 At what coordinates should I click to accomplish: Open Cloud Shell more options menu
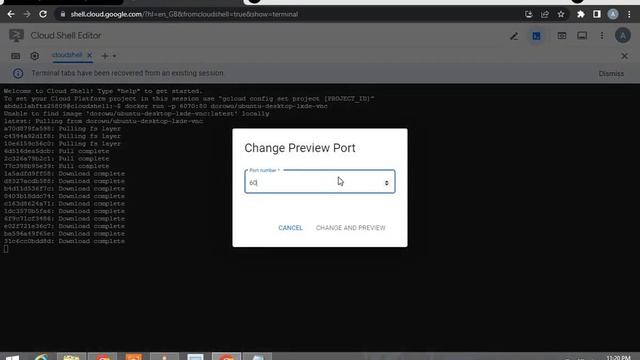point(602,36)
